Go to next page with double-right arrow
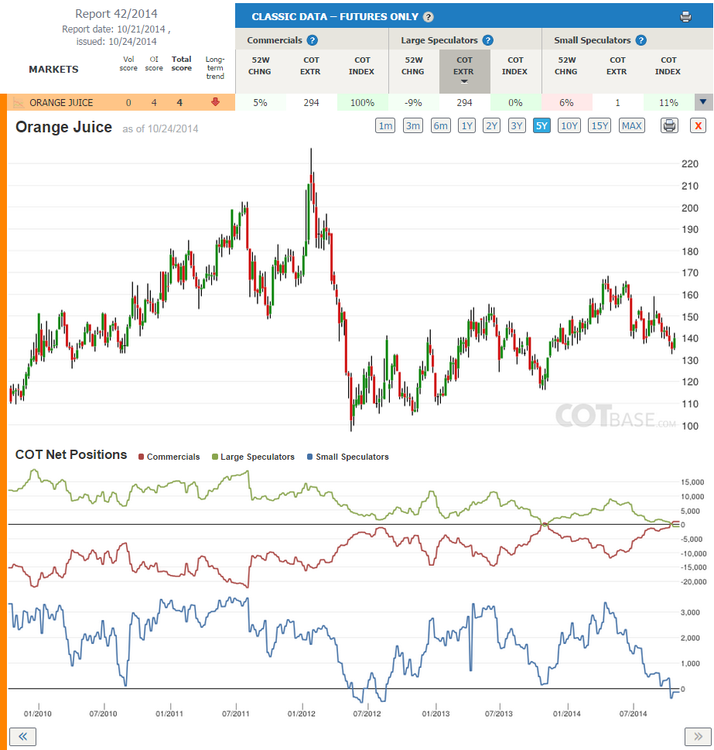Viewport: 714px width, 750px height. tap(698, 736)
